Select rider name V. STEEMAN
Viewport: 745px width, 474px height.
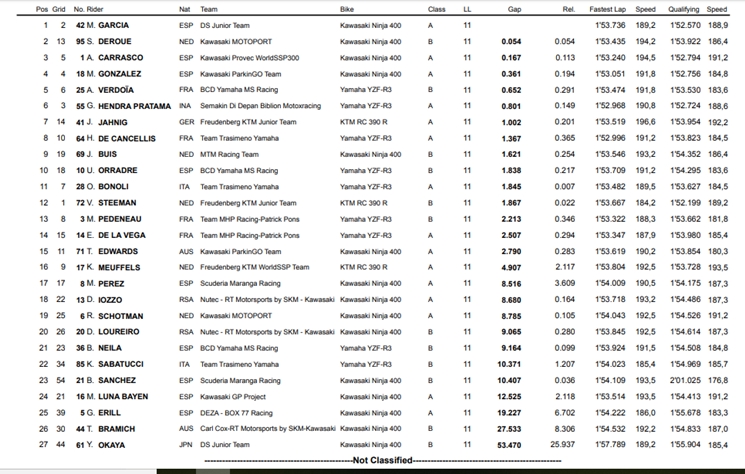(x=112, y=203)
